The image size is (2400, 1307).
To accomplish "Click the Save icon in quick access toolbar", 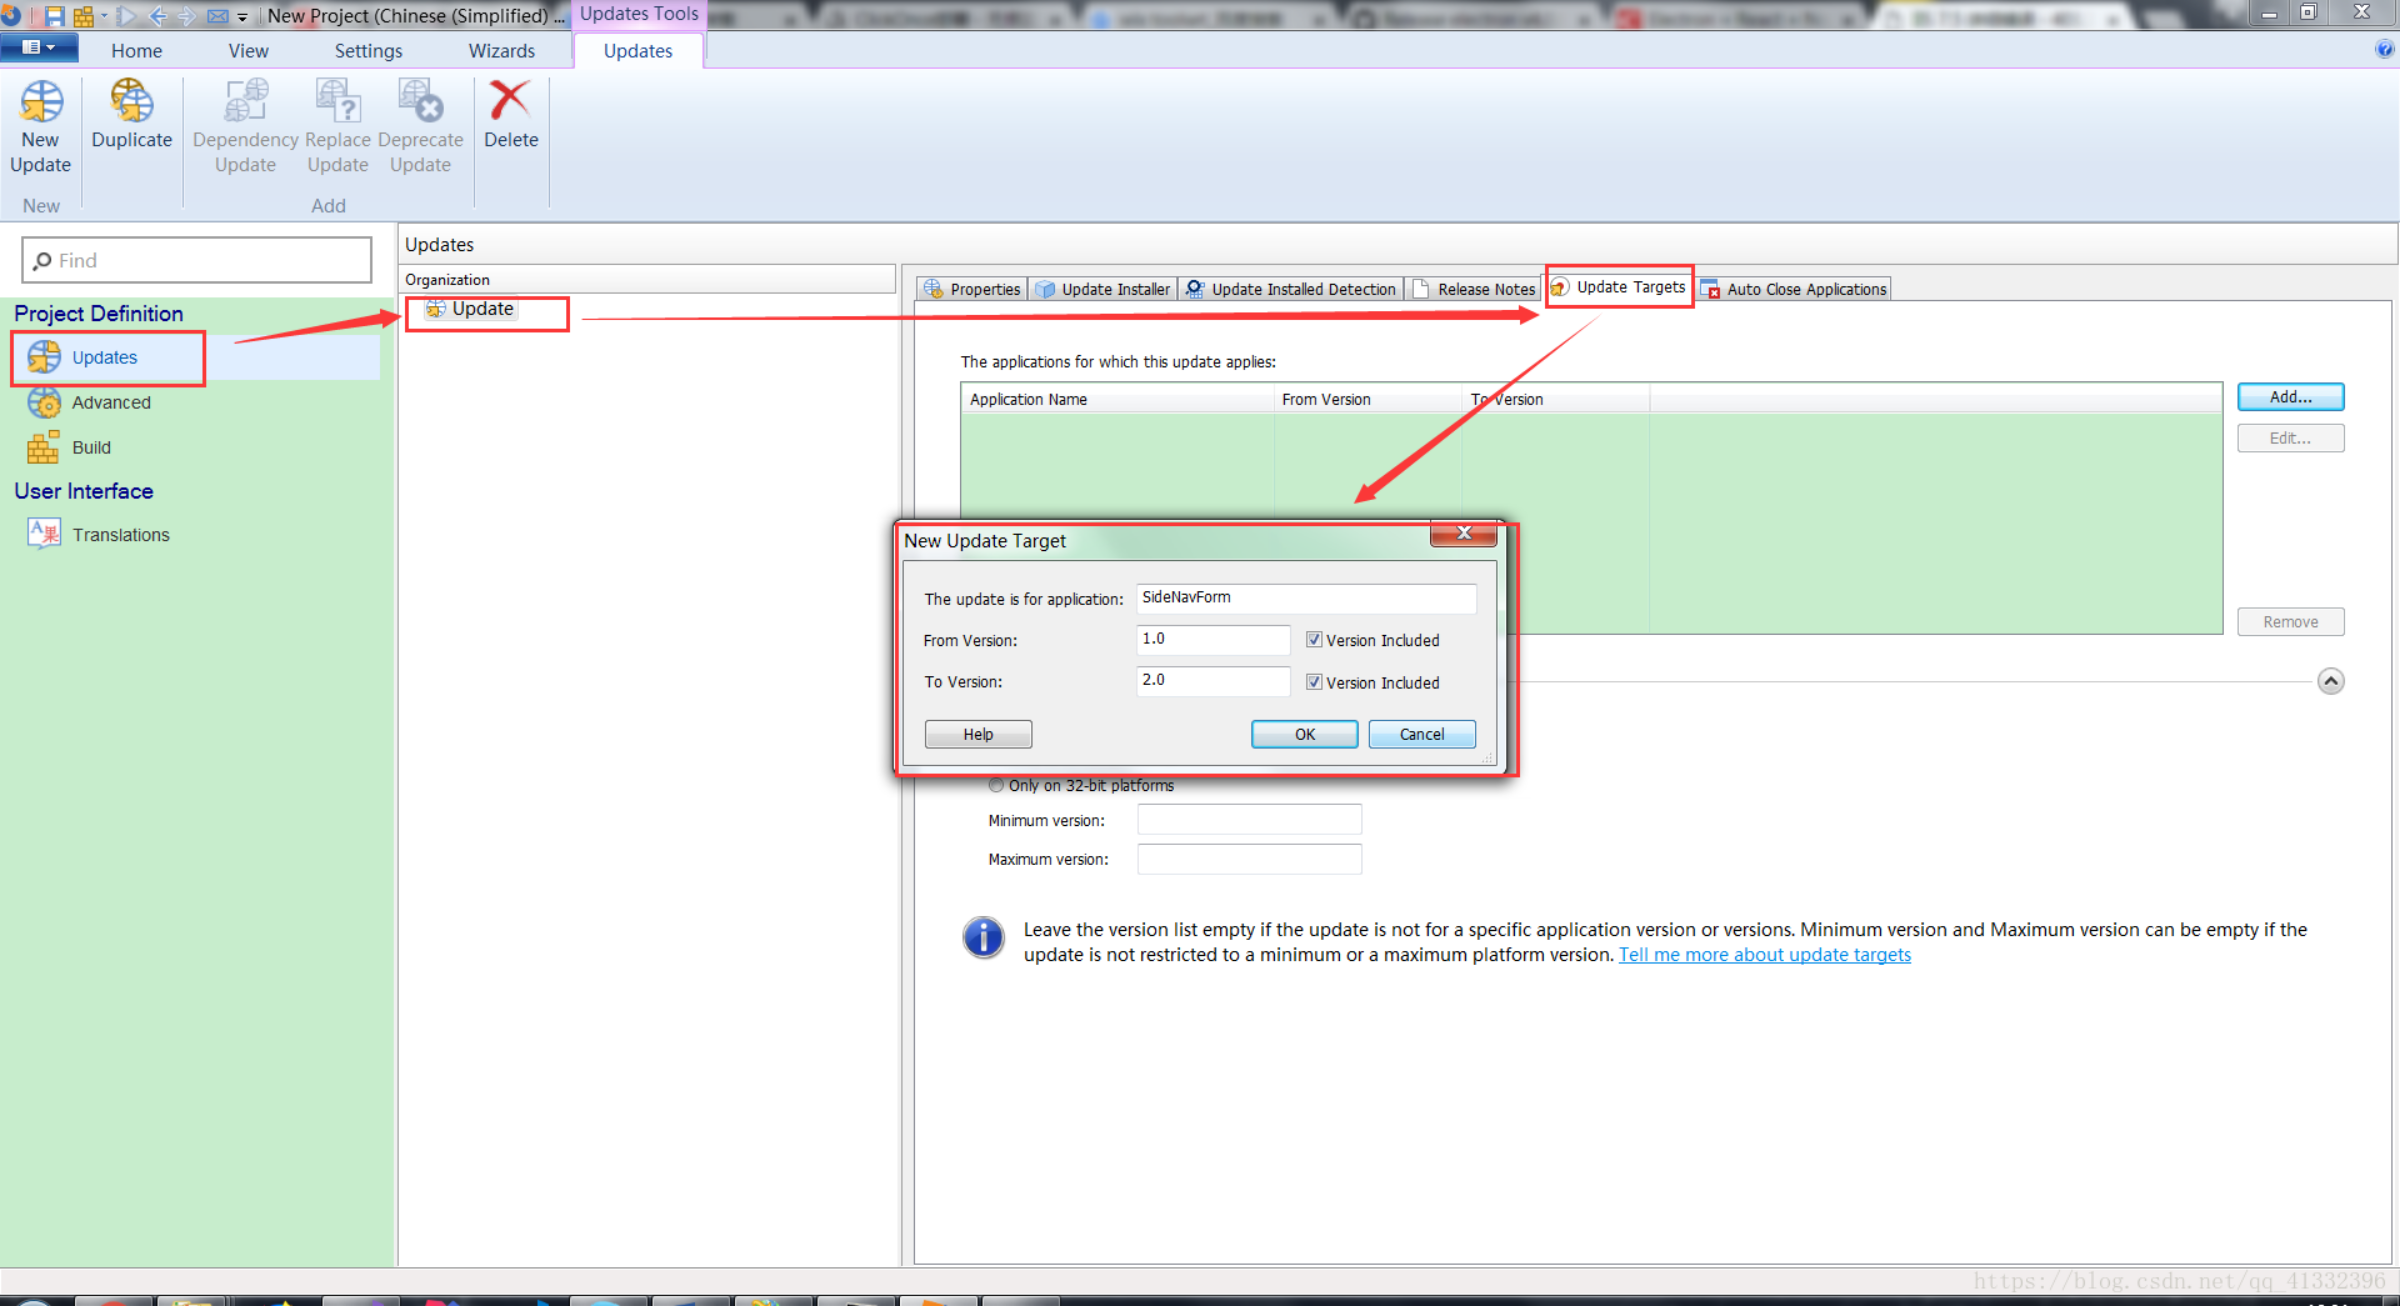I will point(54,15).
